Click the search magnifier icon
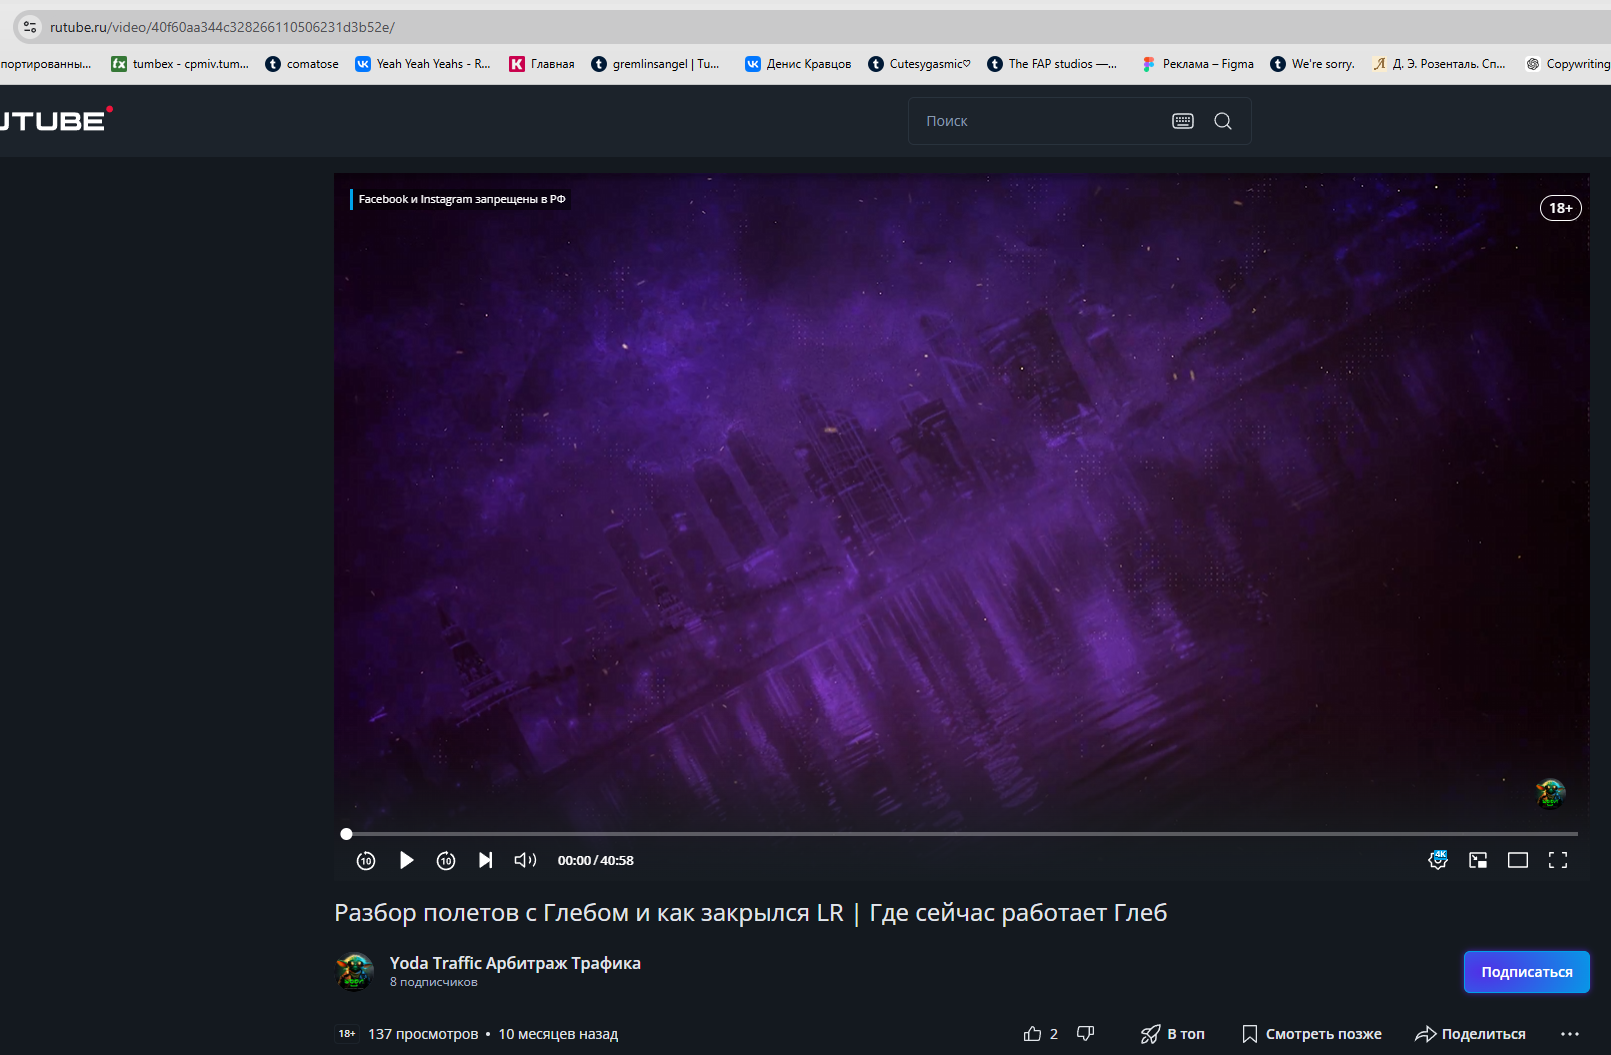The image size is (1611, 1055). [x=1223, y=121]
